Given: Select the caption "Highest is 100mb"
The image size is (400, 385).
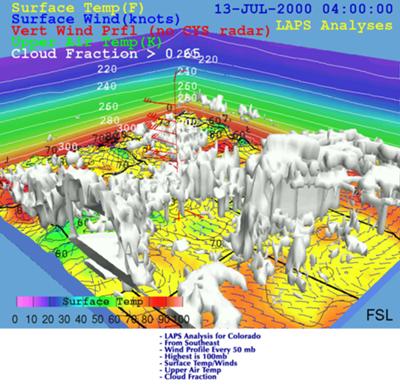Looking at the screenshot, I should [196, 356].
